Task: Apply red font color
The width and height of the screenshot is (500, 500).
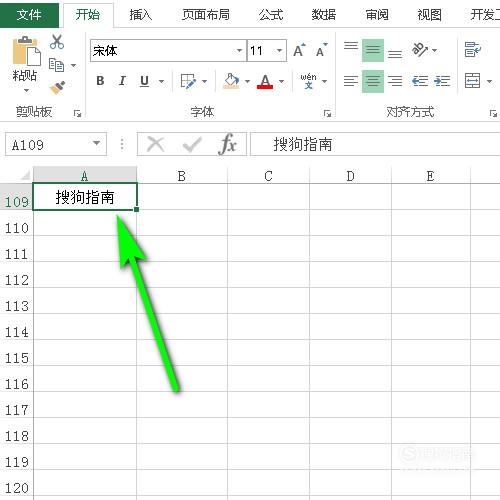Action: point(265,81)
